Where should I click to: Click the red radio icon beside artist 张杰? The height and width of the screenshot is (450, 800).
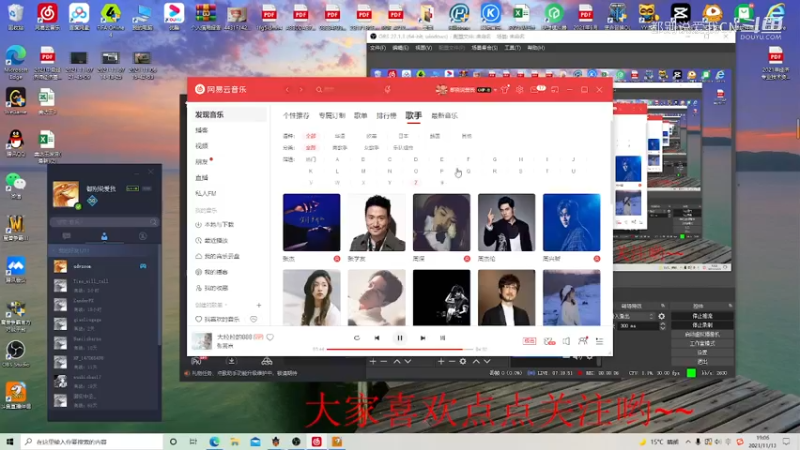[x=337, y=259]
